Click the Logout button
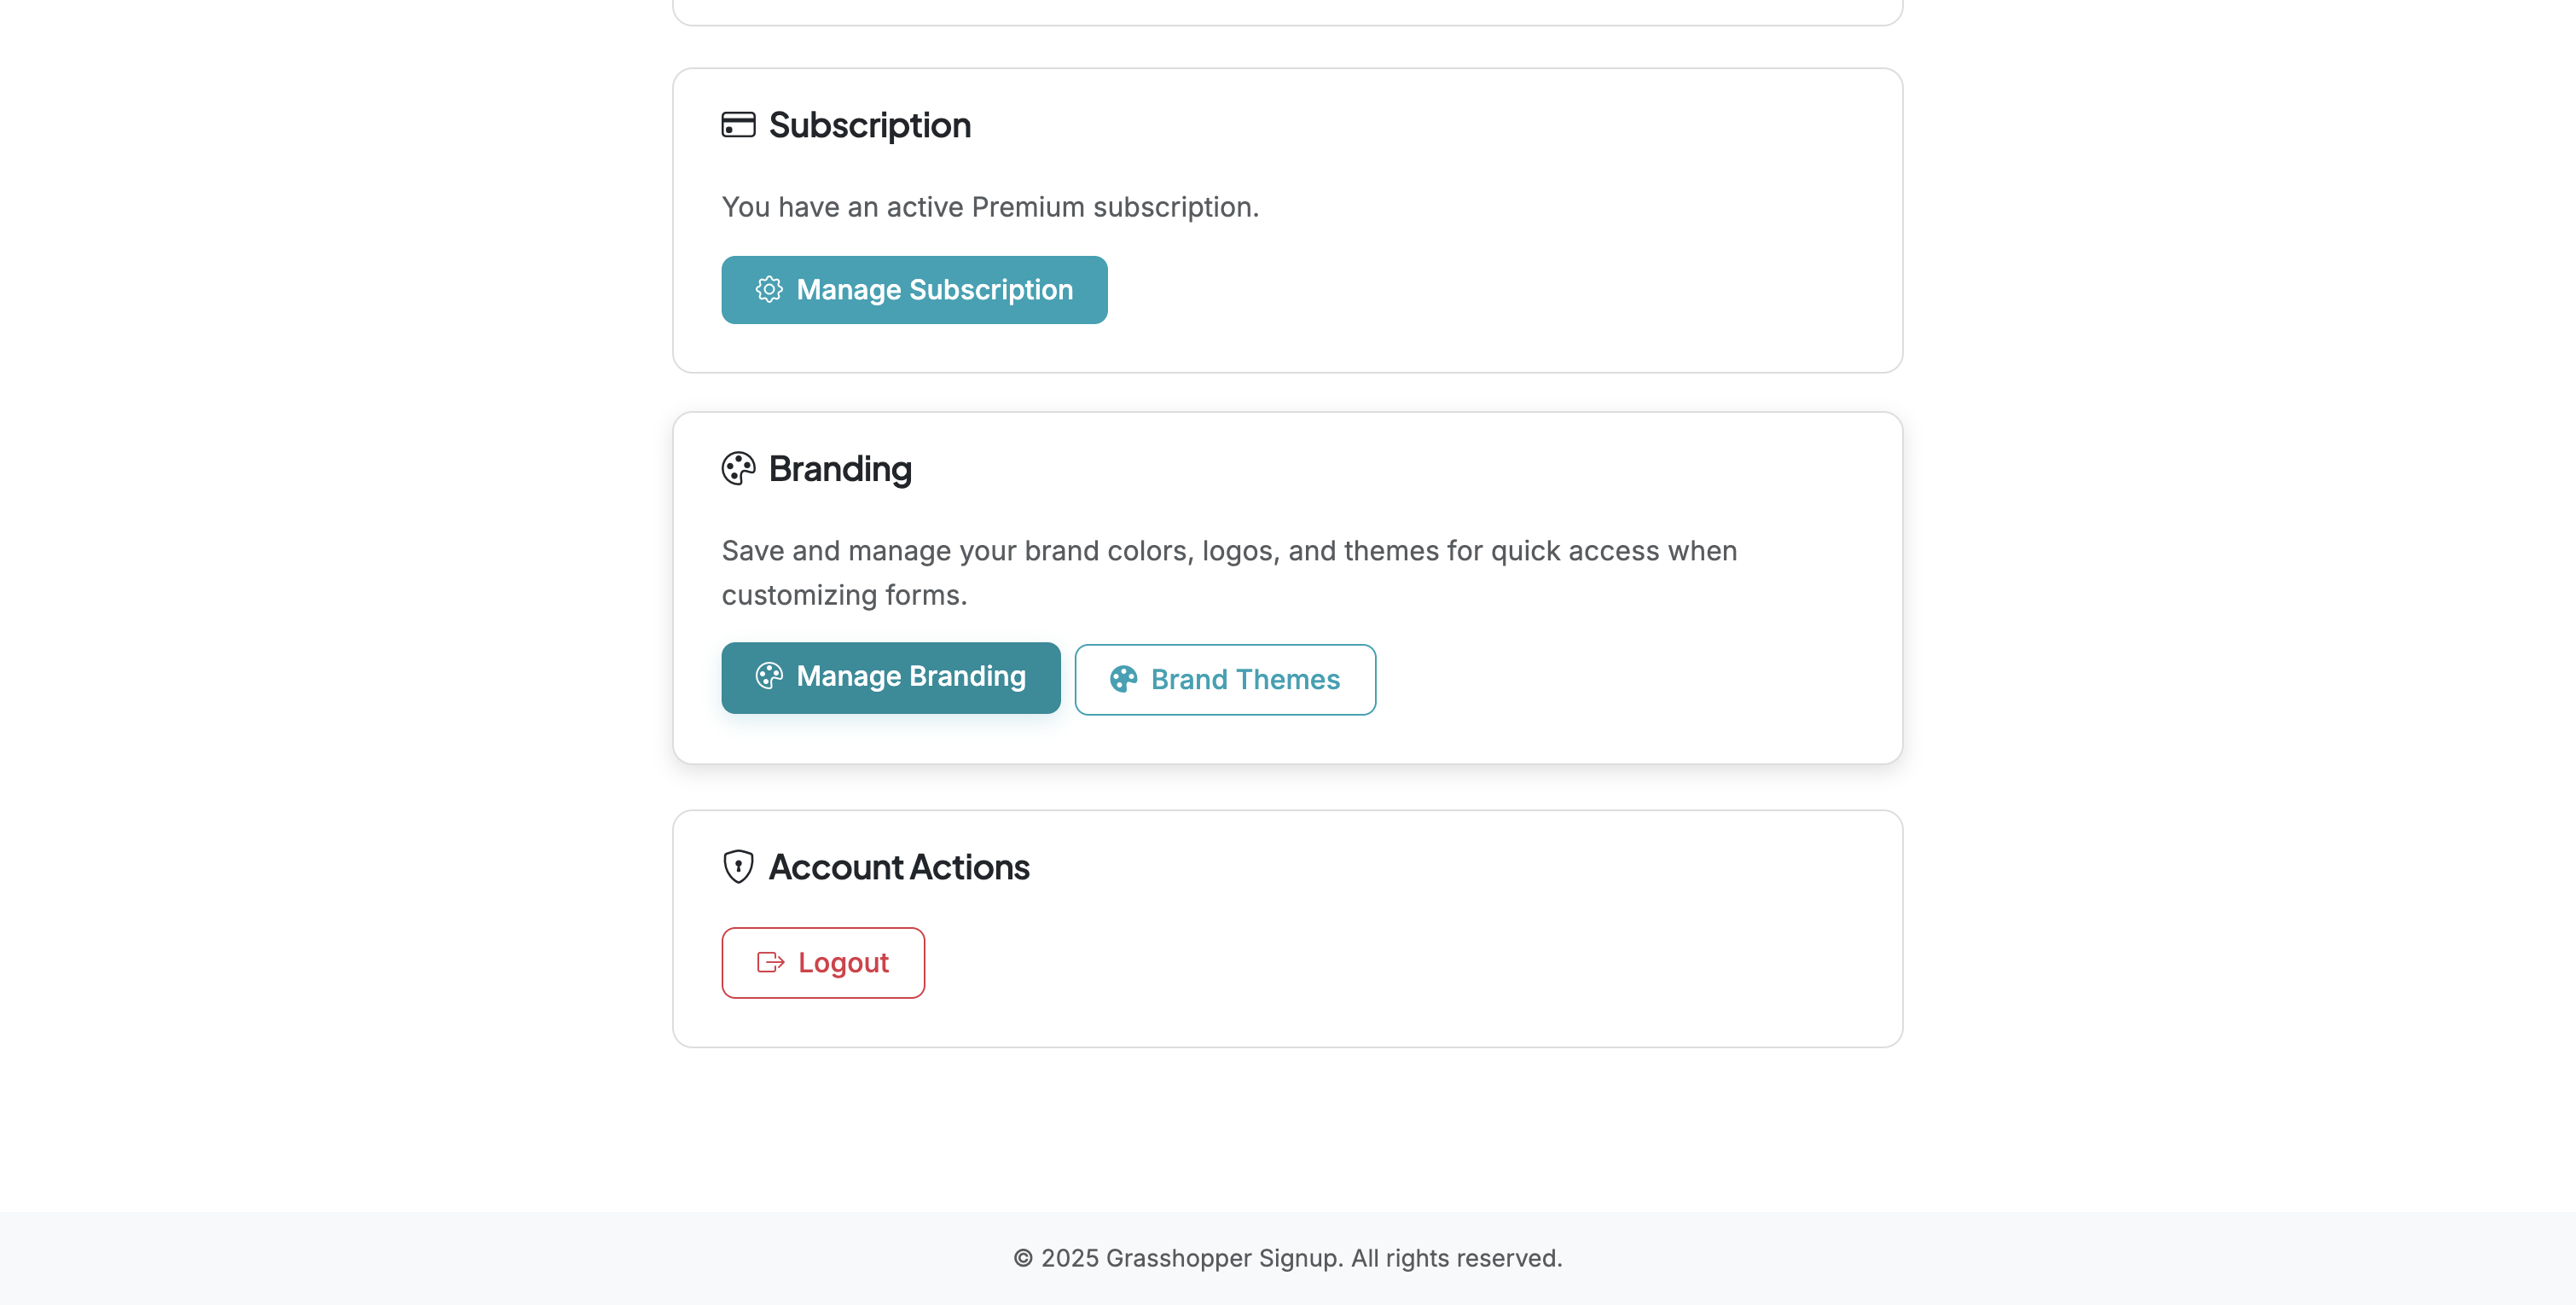The height and width of the screenshot is (1305, 2576). tap(822, 962)
